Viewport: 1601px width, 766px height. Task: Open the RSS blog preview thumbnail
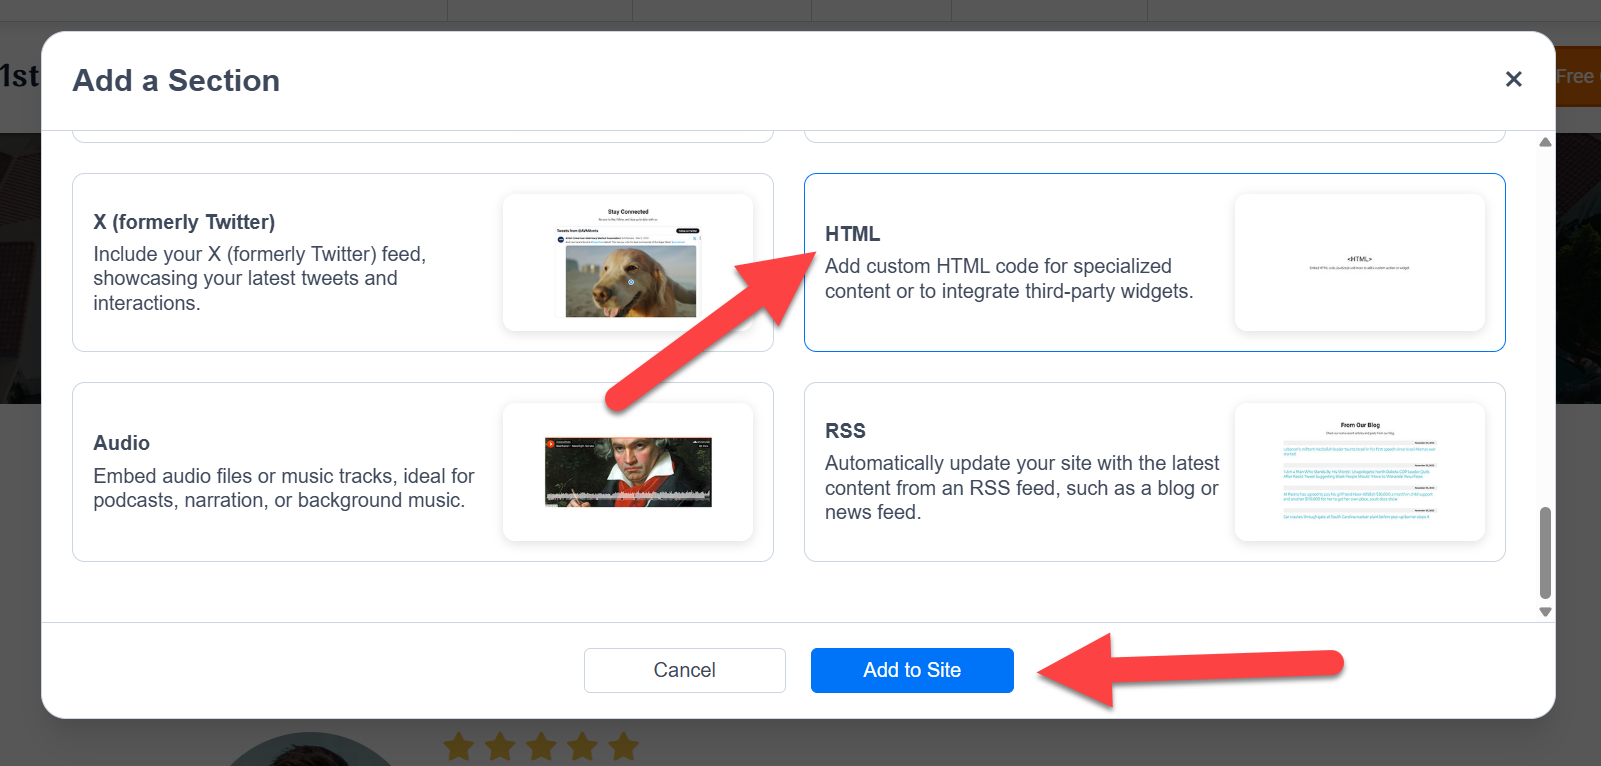click(x=1360, y=472)
